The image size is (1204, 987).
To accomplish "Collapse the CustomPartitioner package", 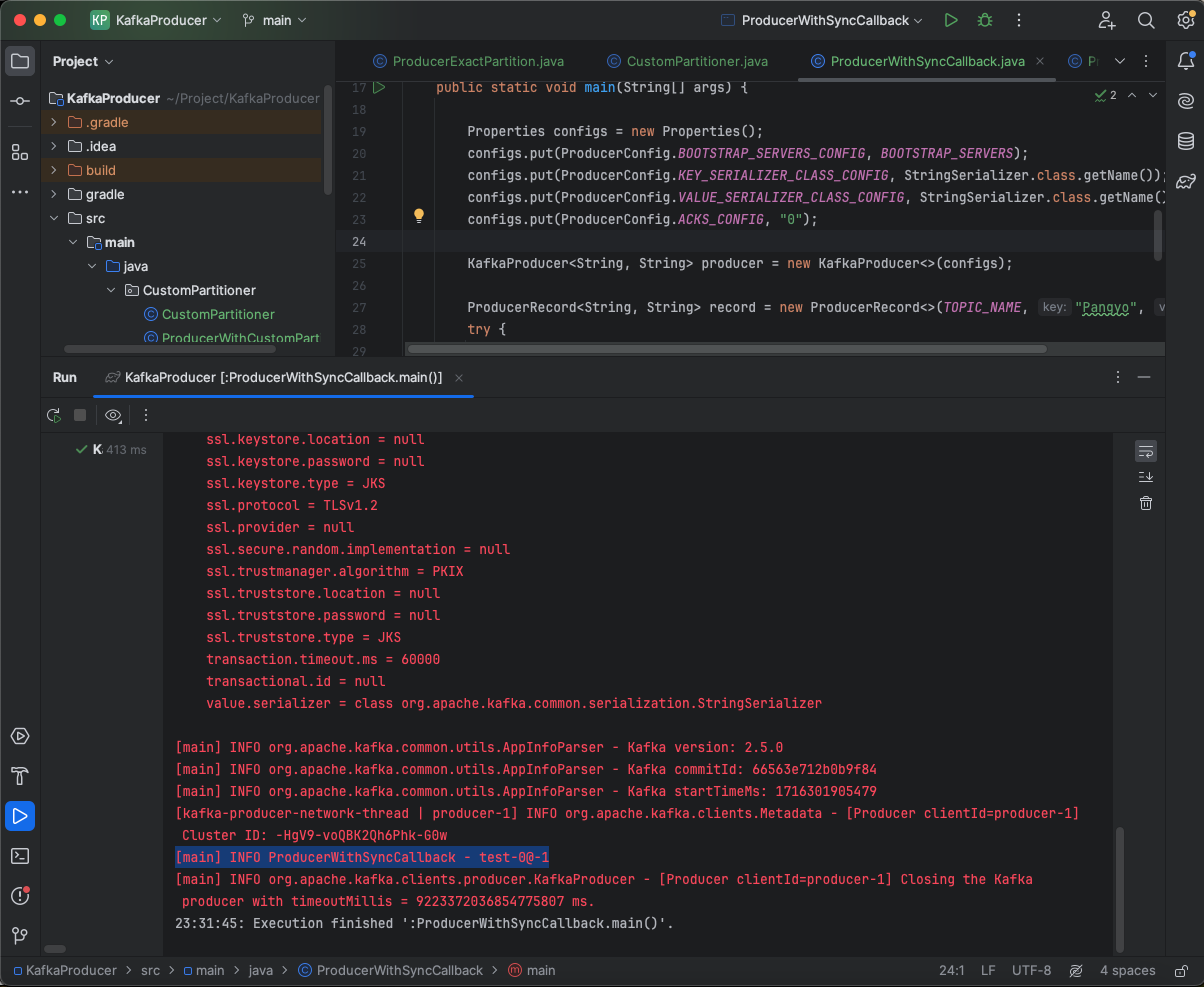I will pos(111,290).
